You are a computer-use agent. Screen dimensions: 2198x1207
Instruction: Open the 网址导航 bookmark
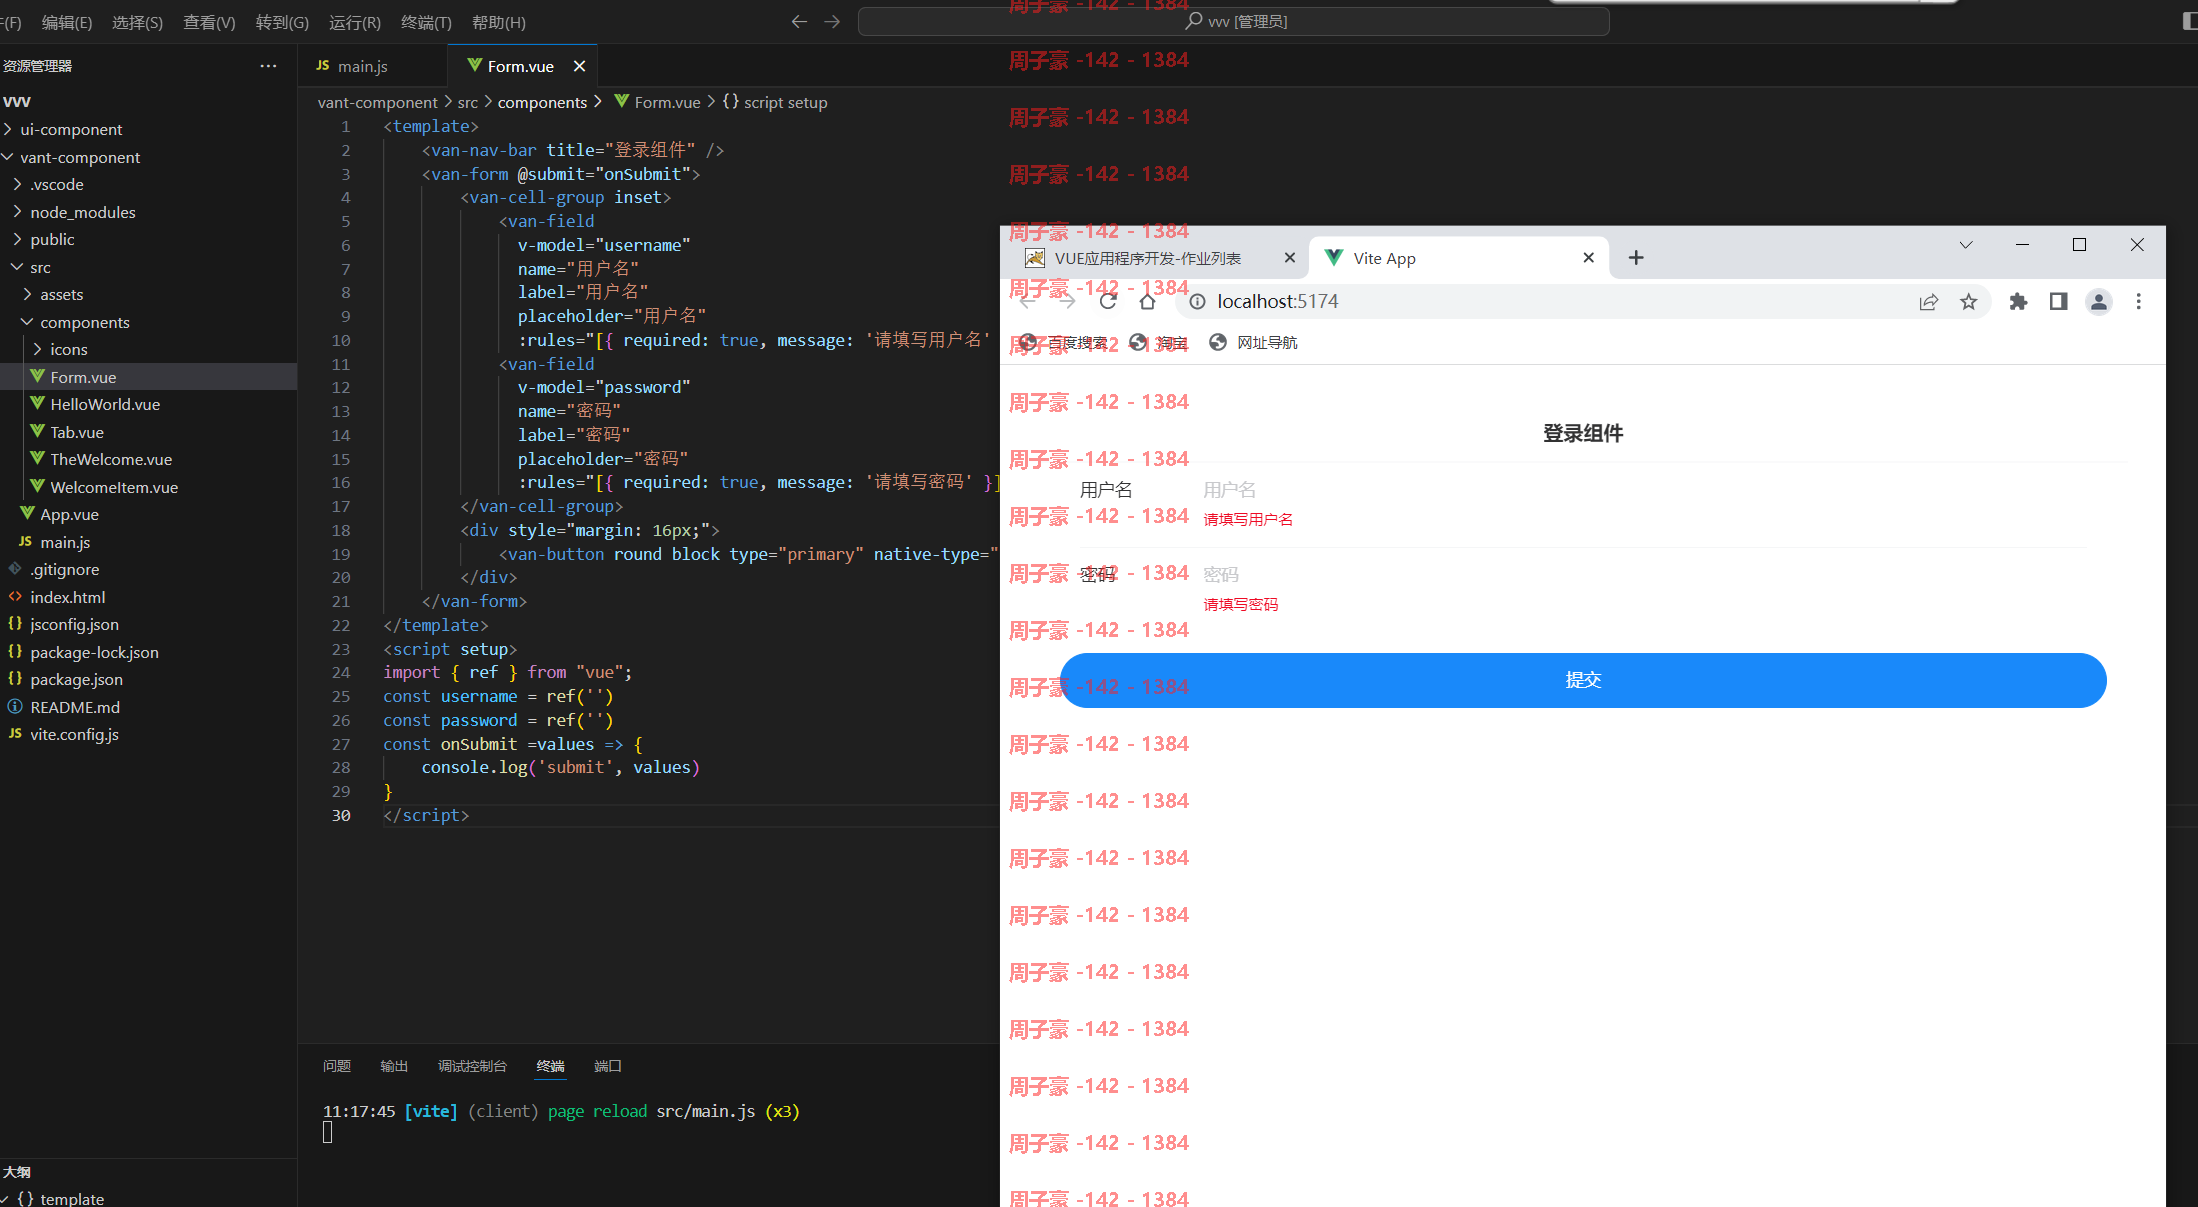(1253, 342)
